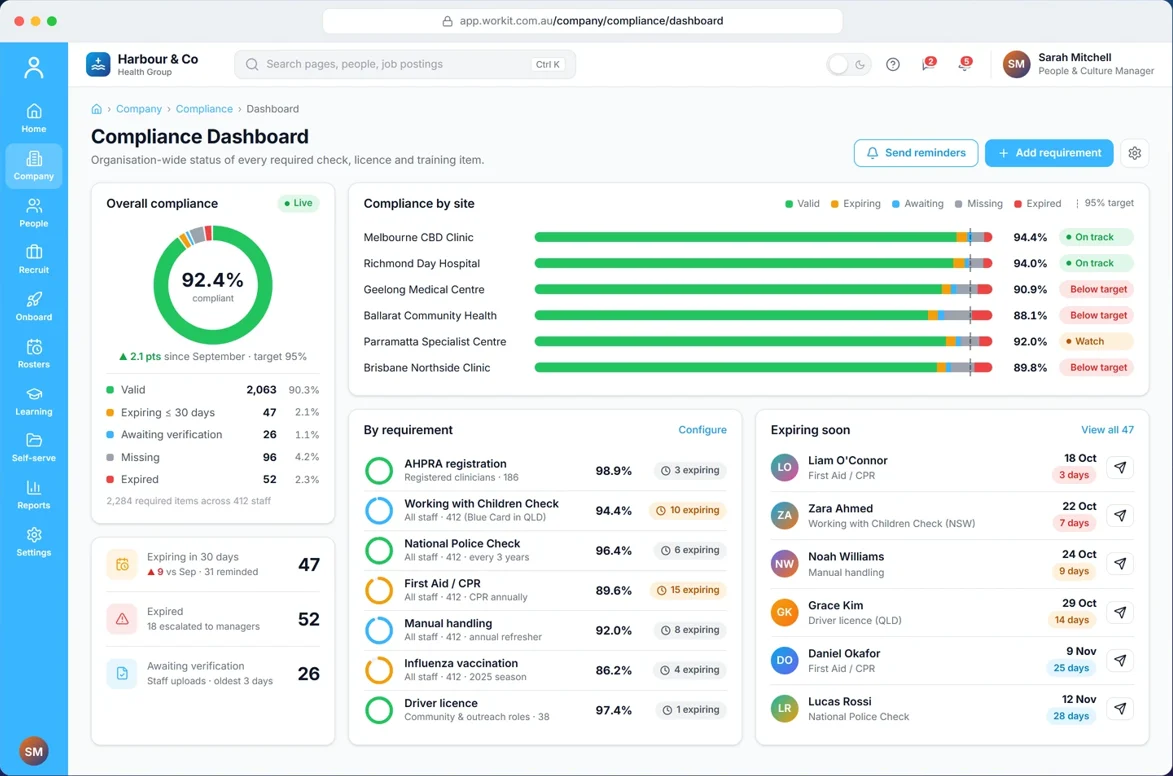Open Awaiting verification 26 card

pos(212,673)
